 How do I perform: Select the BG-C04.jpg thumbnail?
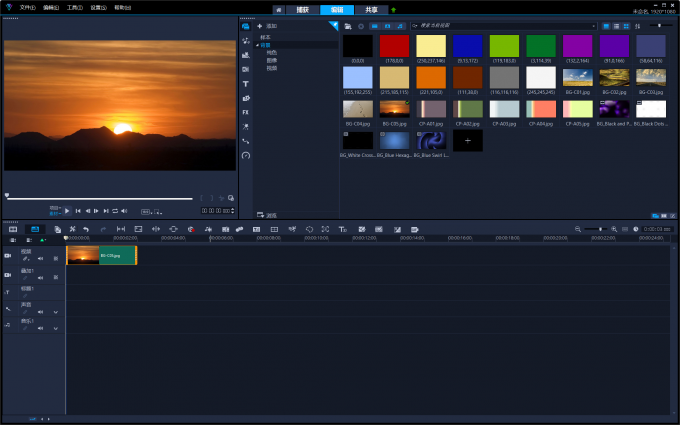pos(358,109)
